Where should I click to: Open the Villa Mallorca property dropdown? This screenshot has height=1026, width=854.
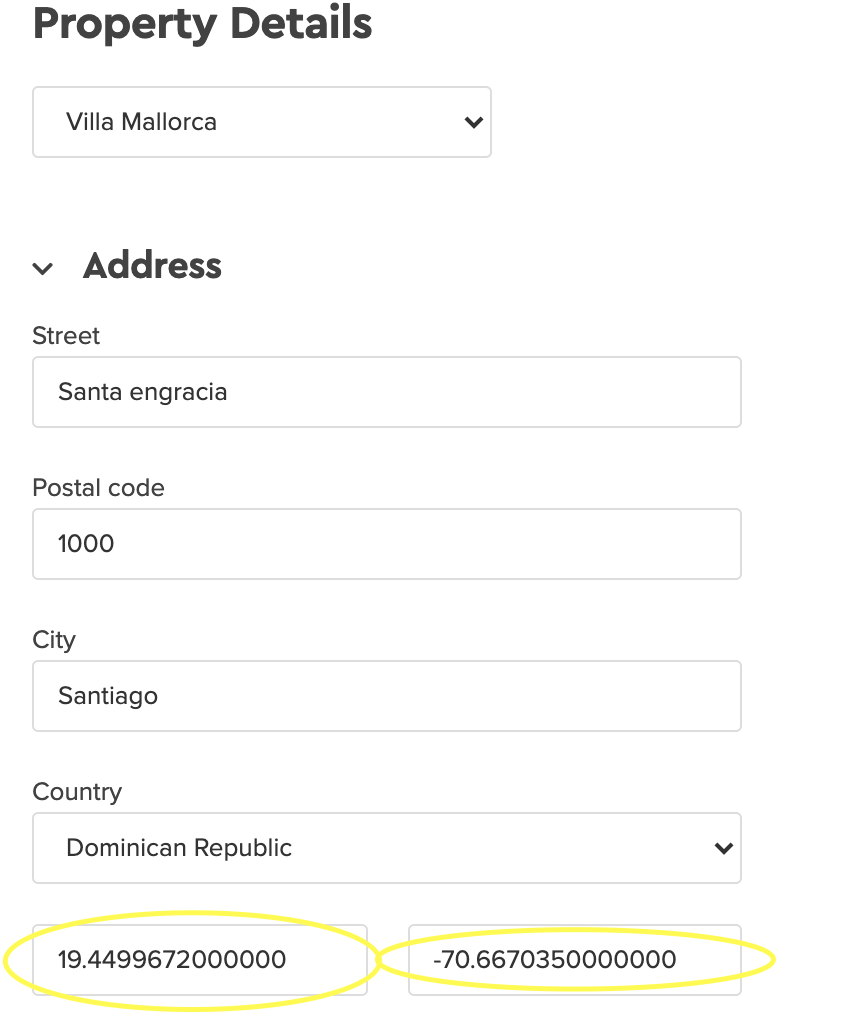pyautogui.click(x=262, y=122)
